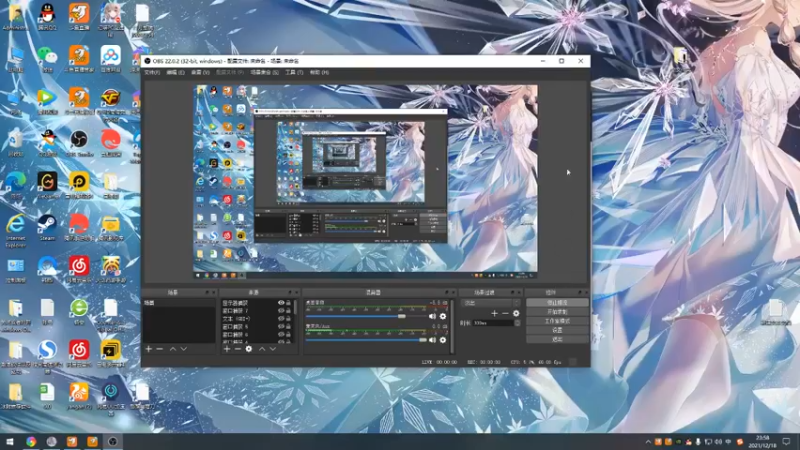Remove selected source with the minus icon
This screenshot has width=800, height=450.
tap(238, 349)
